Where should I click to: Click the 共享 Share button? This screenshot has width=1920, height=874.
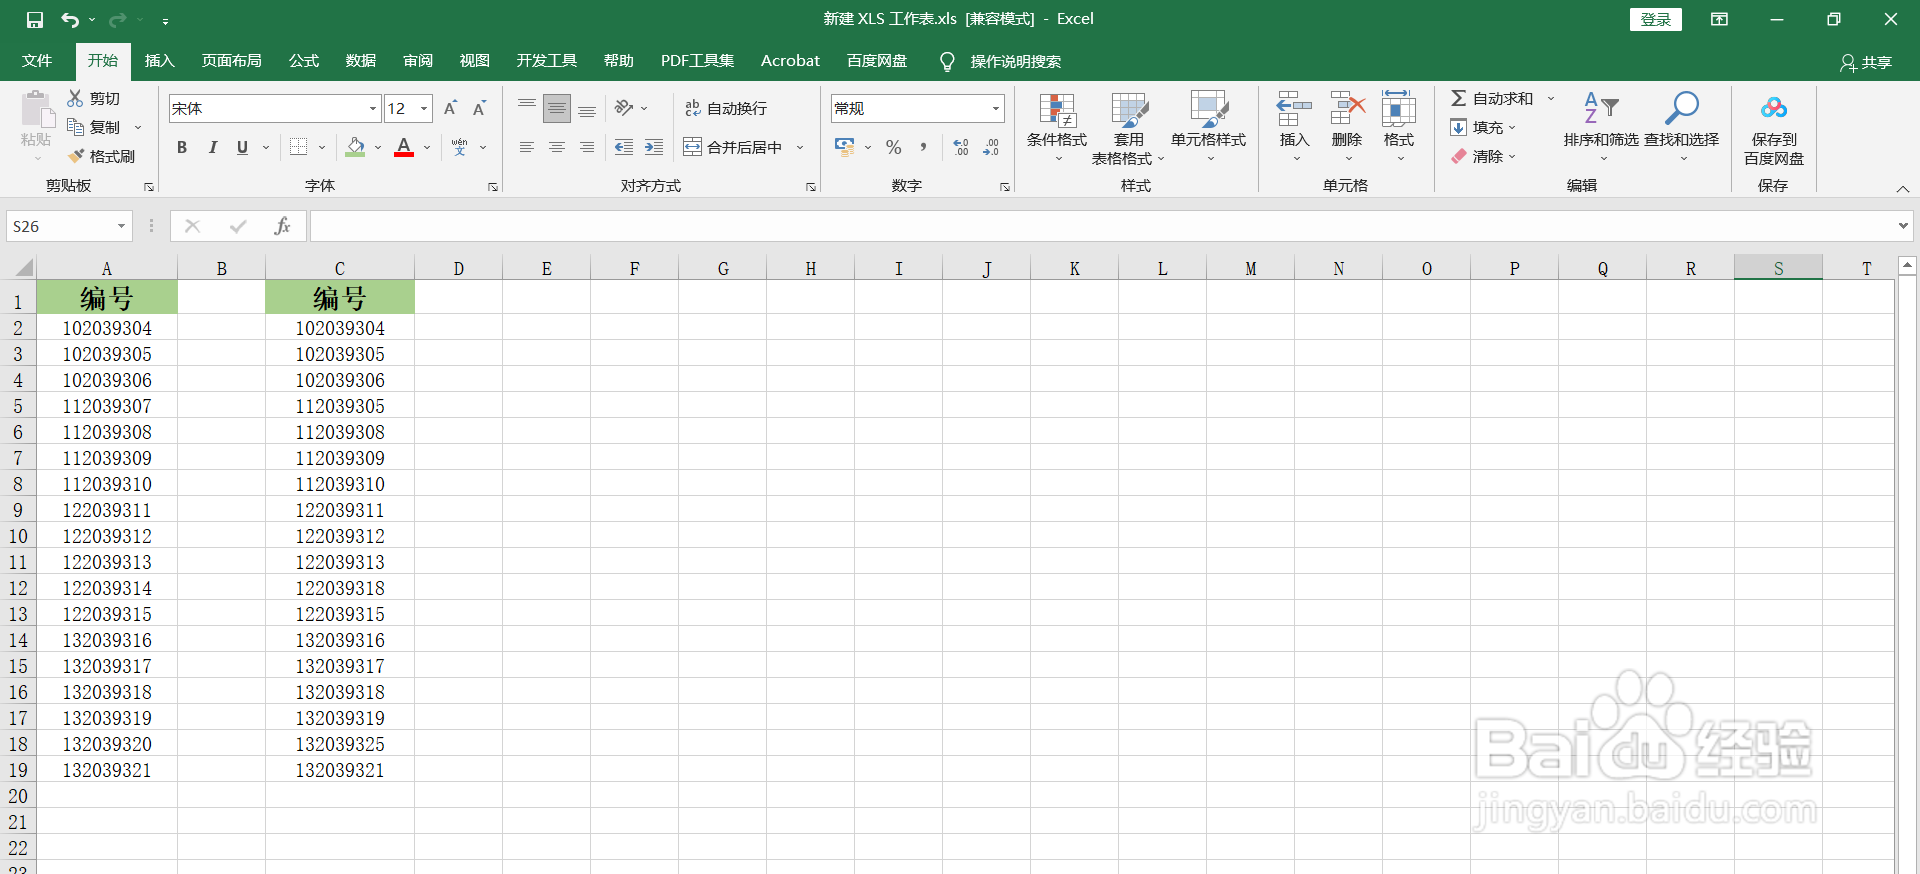1866,62
